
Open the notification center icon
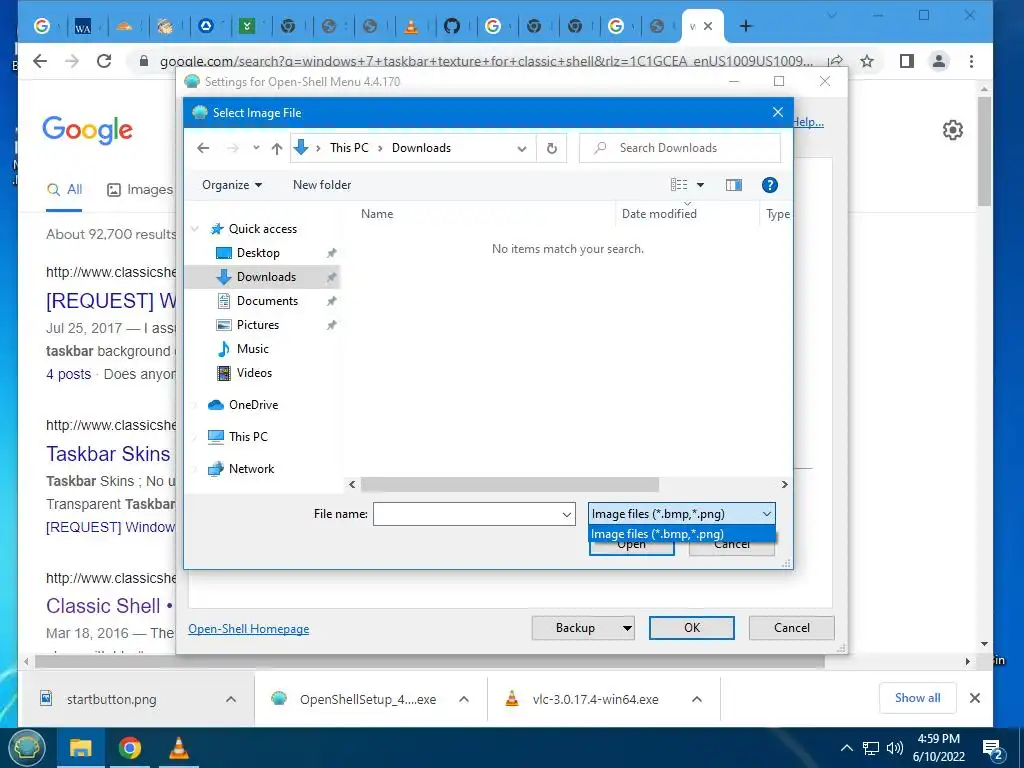point(993,749)
